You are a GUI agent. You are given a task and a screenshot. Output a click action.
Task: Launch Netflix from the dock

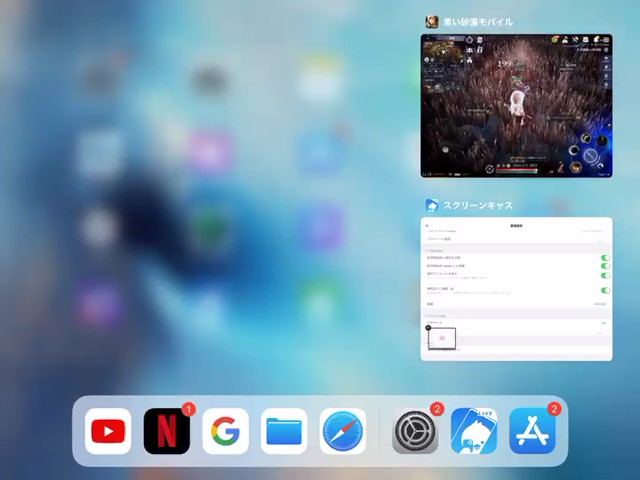167,431
